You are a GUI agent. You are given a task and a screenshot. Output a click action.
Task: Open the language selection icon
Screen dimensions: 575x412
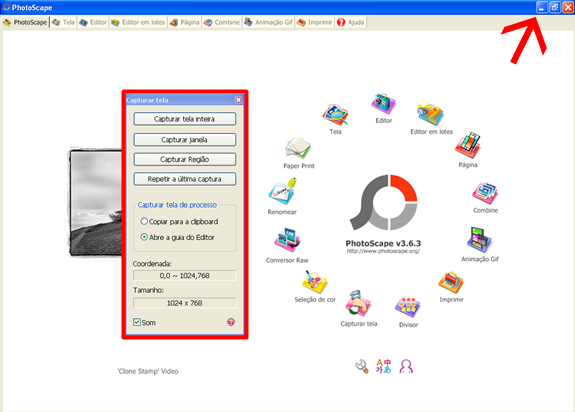click(384, 366)
